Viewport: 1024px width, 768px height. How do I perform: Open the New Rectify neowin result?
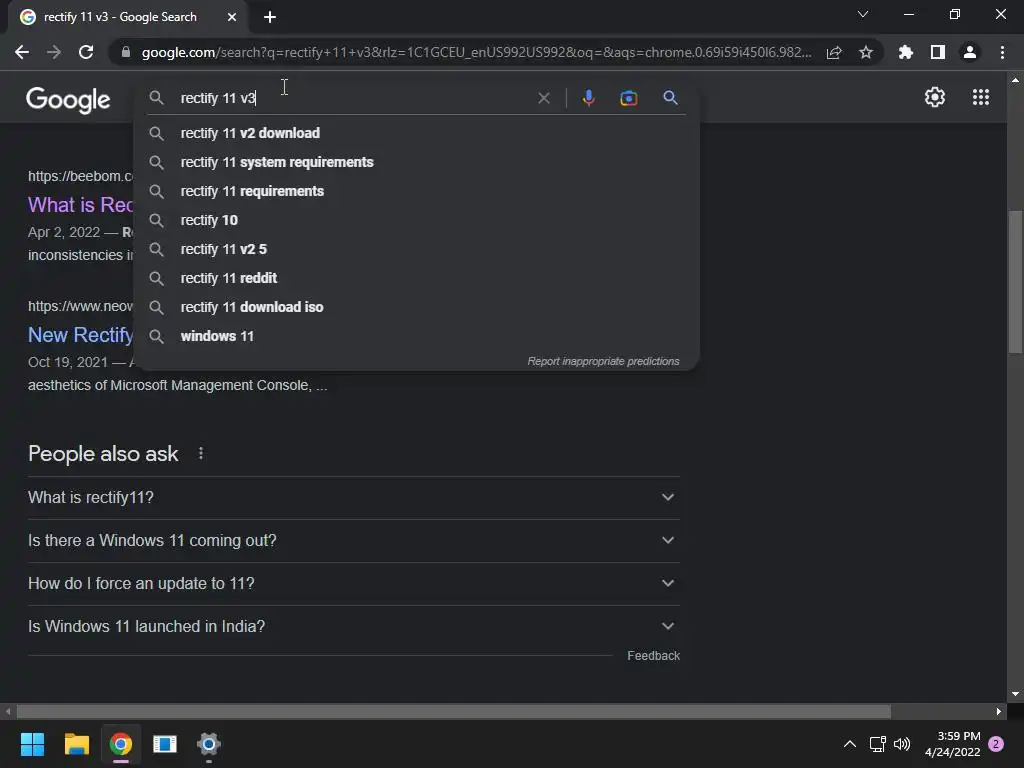pos(80,335)
